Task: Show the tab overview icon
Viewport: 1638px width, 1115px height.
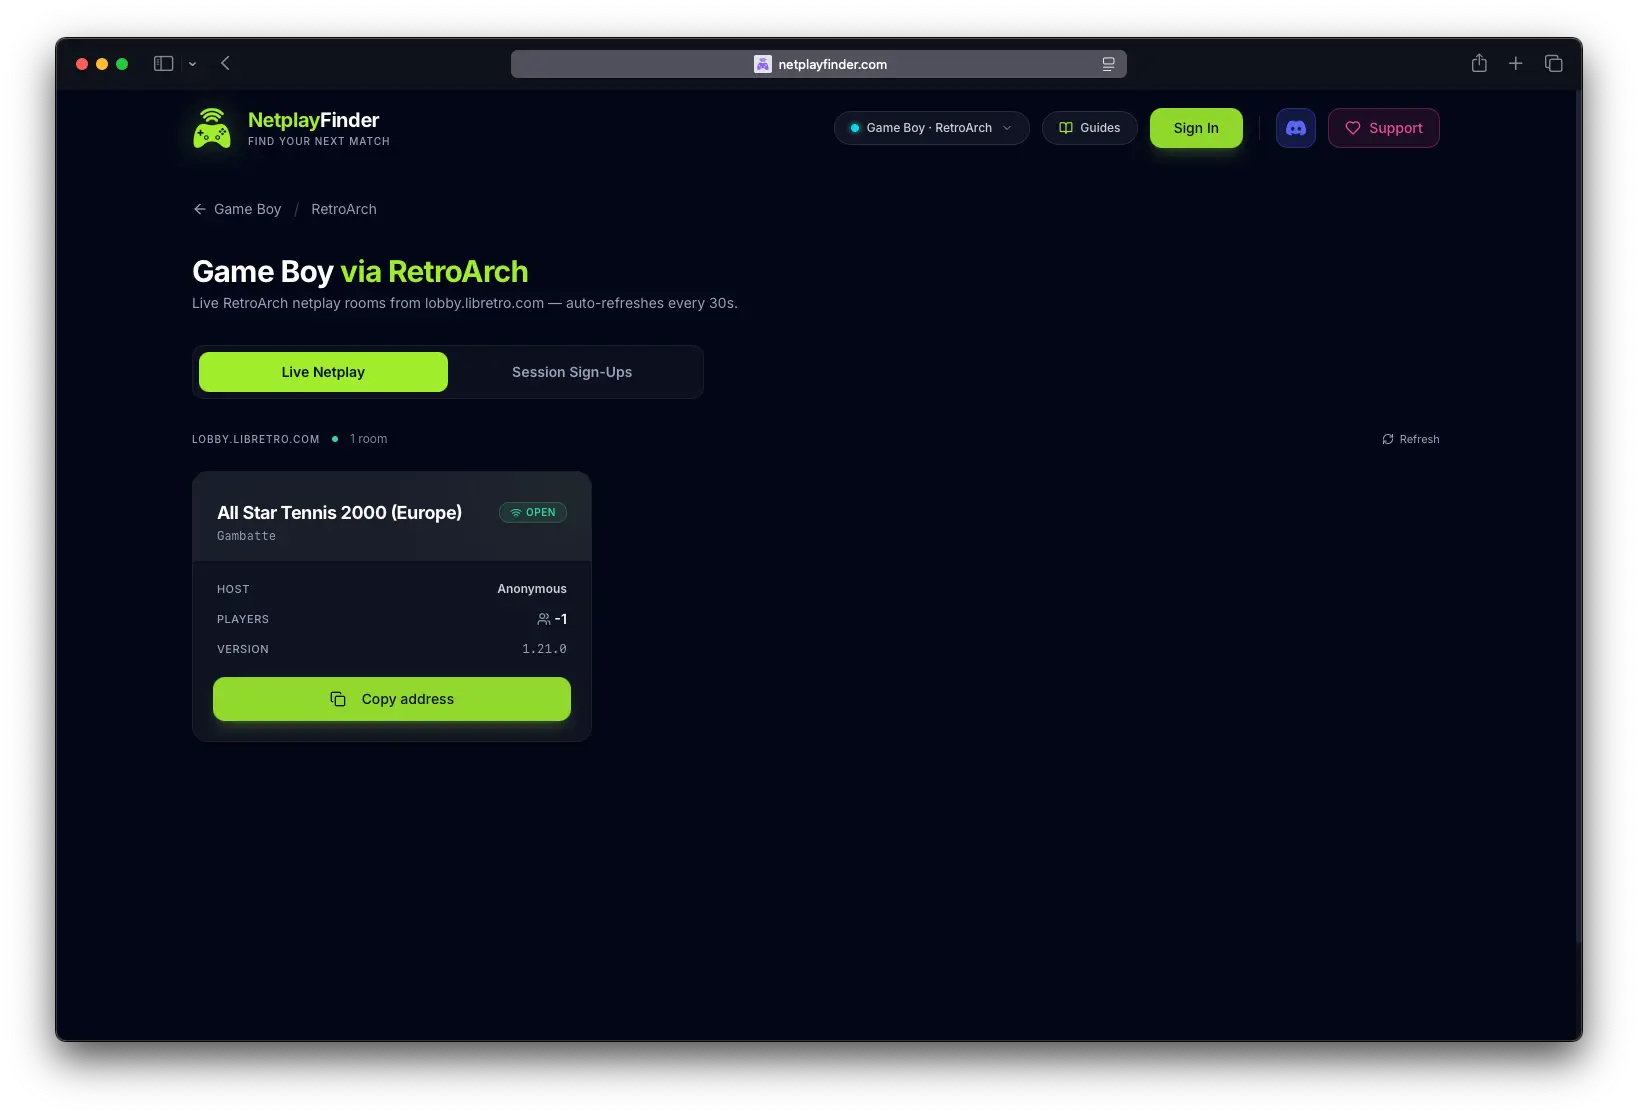Action: 1553,63
